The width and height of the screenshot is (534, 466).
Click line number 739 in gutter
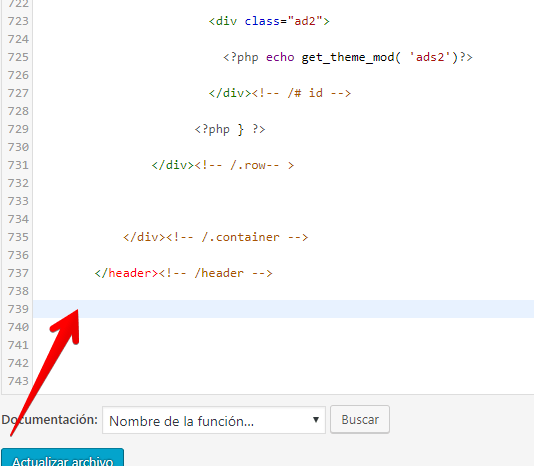[18, 309]
